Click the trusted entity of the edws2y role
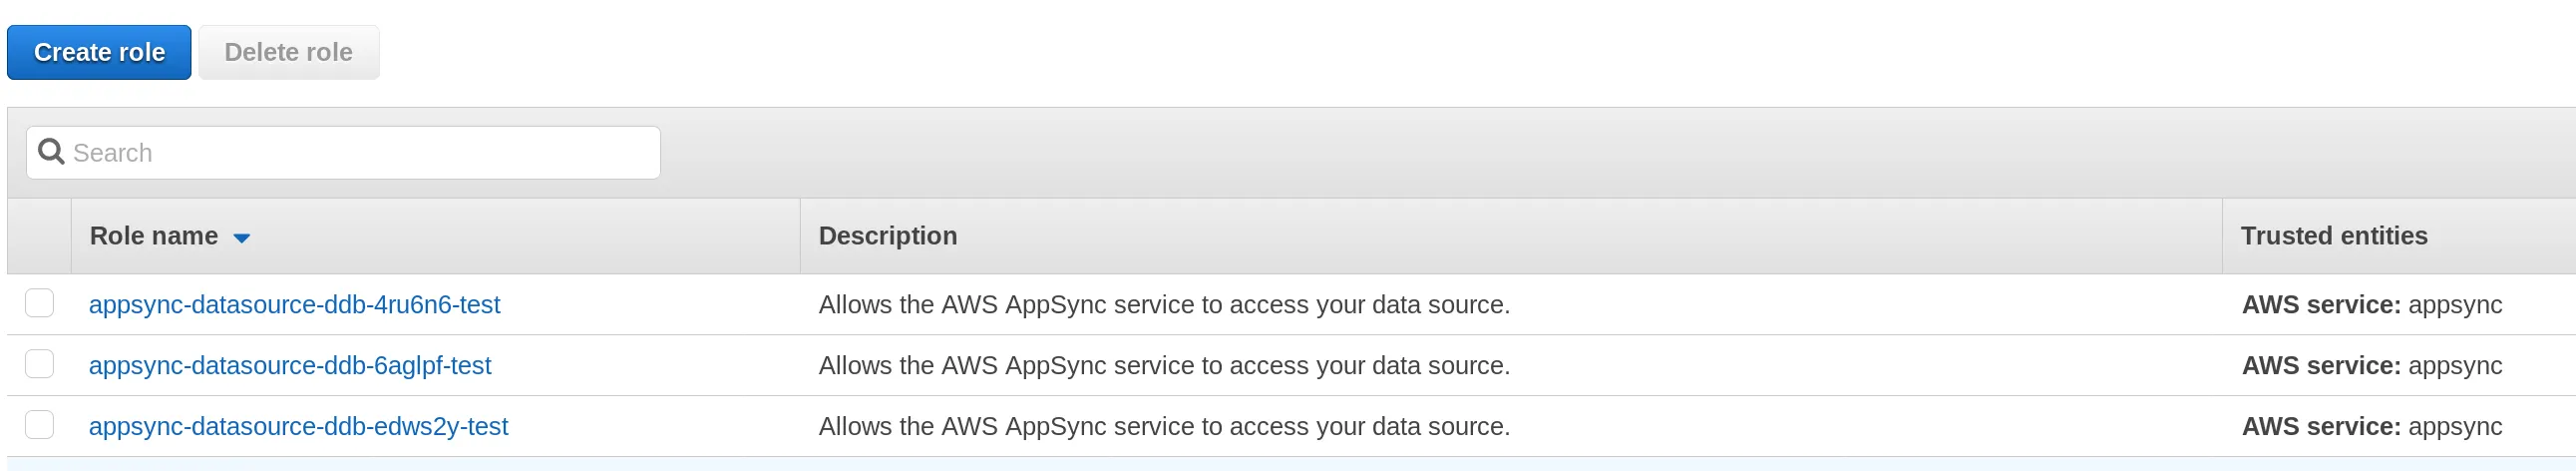The width and height of the screenshot is (2576, 471). (2371, 427)
